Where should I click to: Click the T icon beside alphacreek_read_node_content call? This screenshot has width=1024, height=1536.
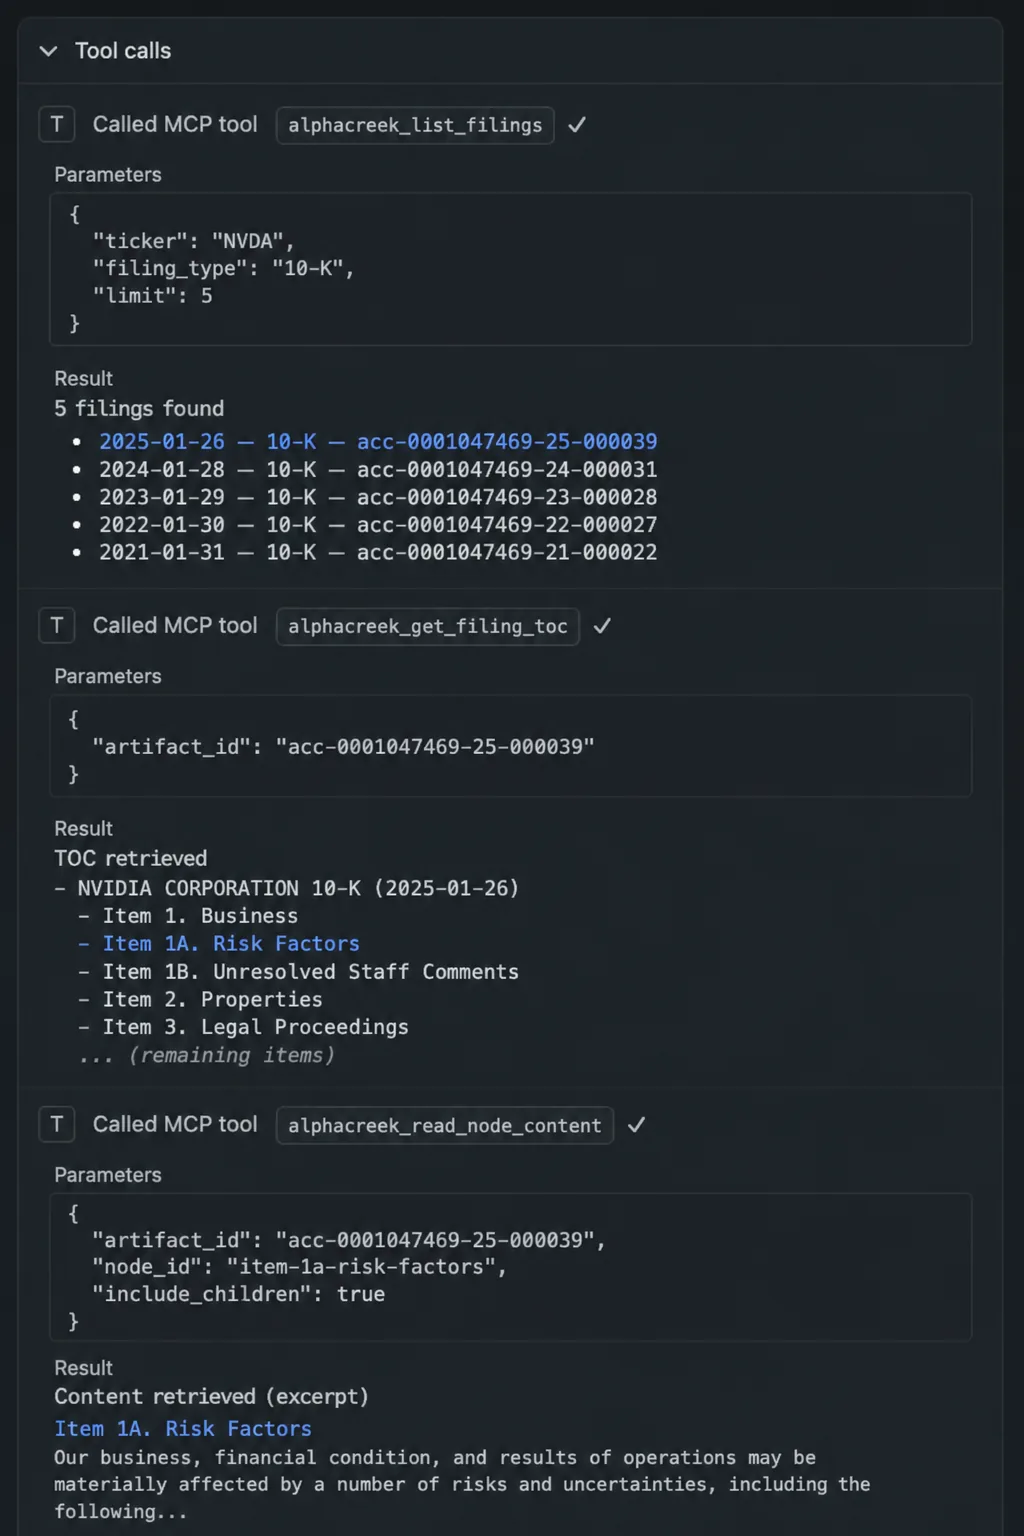57,1125
